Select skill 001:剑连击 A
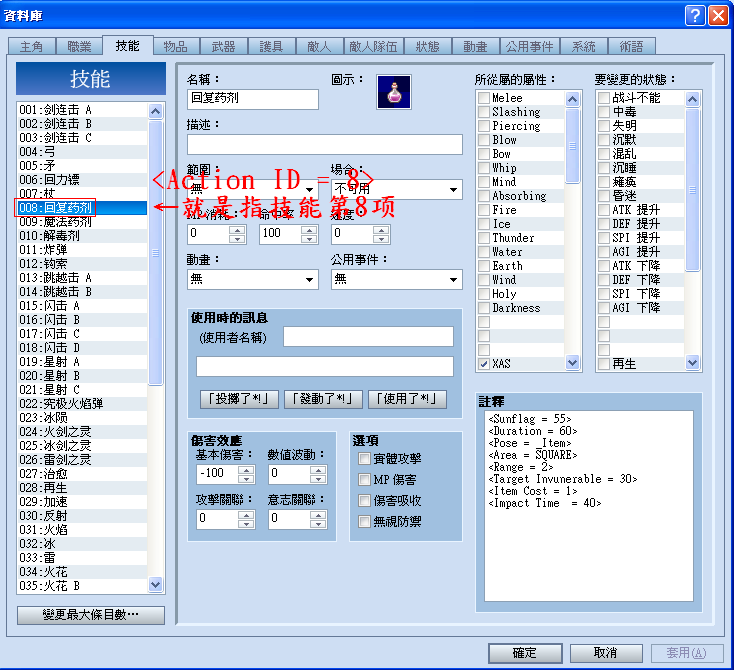The image size is (734, 670). (81, 110)
